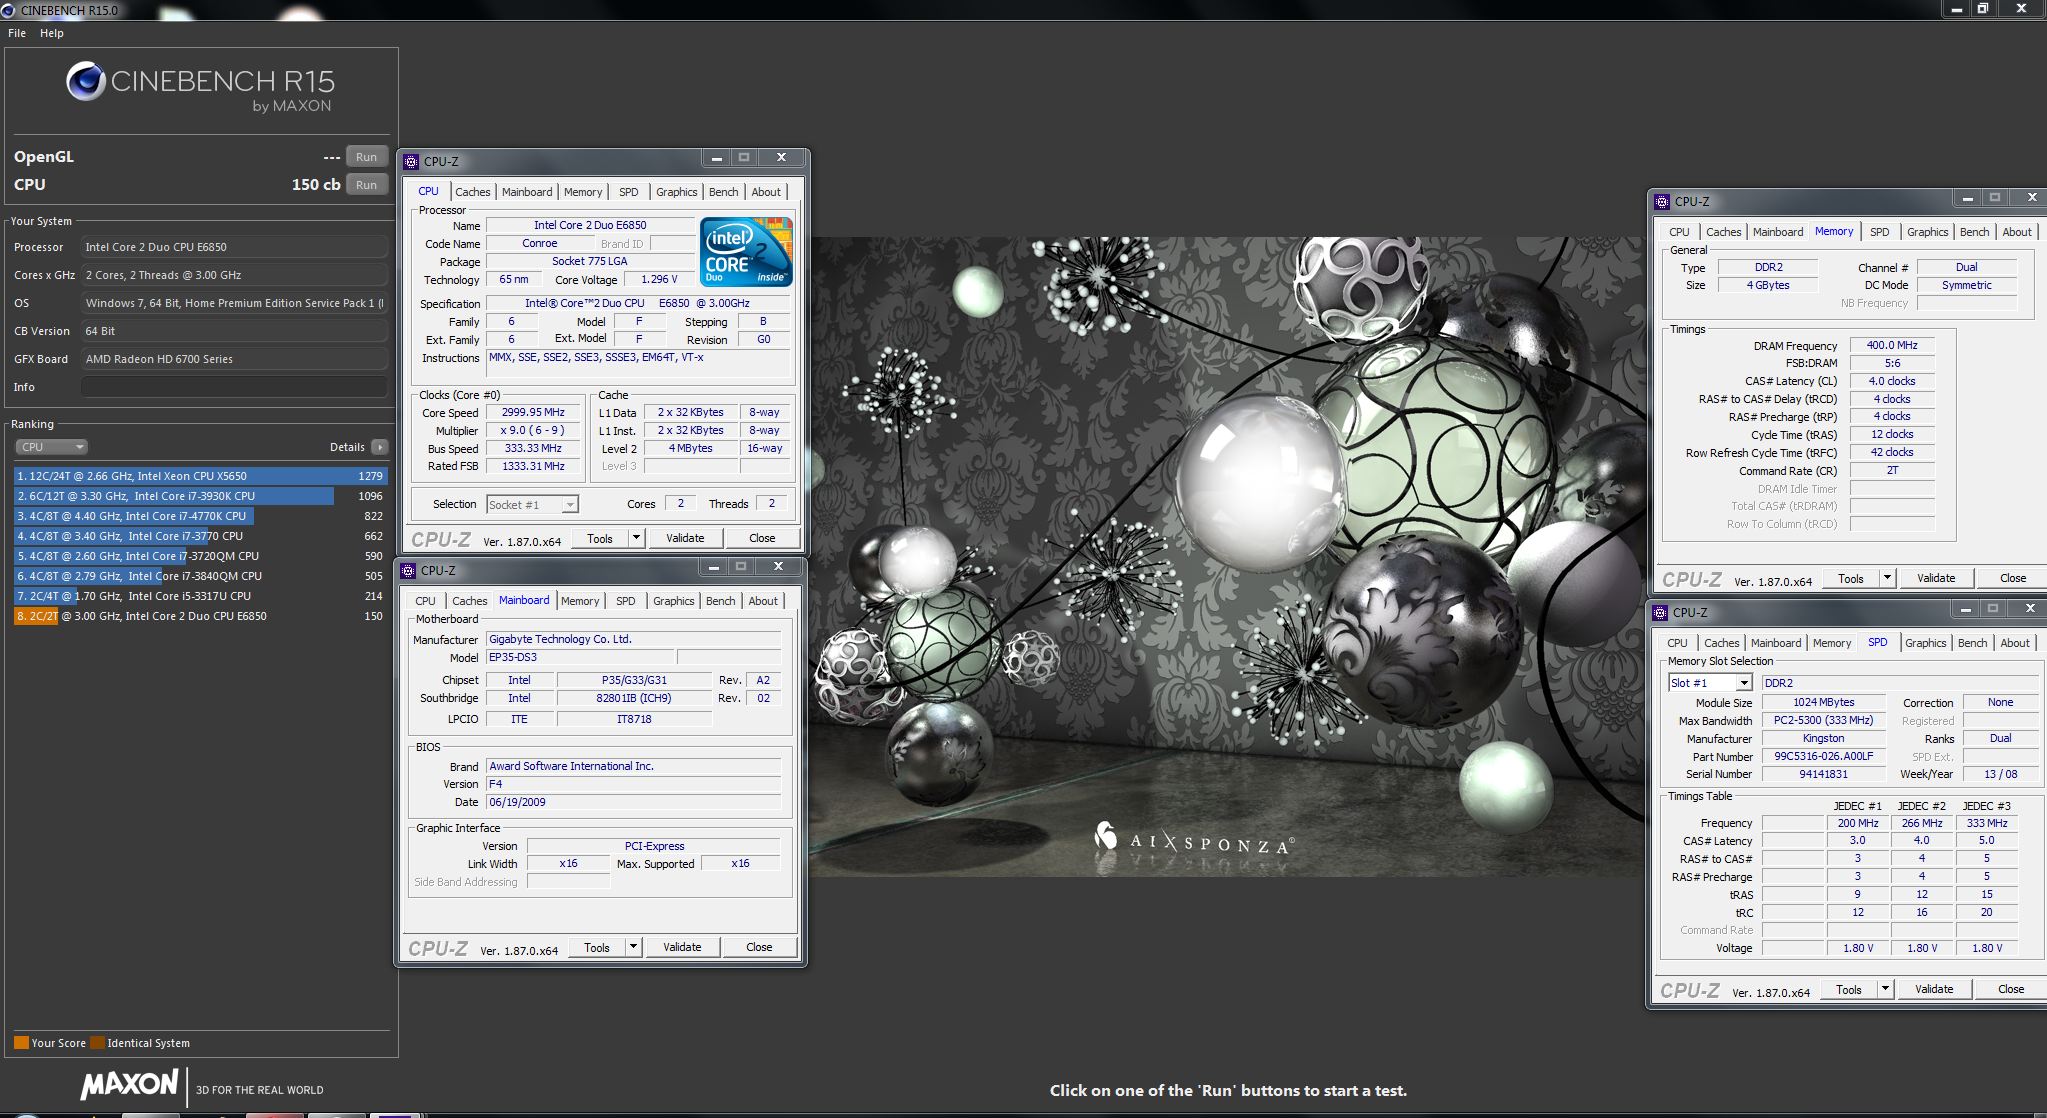
Task: Click Max Bandwidth value PC2-5300
Action: tap(1823, 720)
